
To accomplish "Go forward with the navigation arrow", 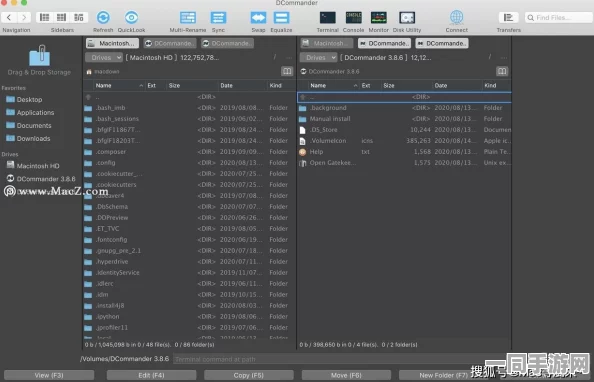I will tap(24, 17).
